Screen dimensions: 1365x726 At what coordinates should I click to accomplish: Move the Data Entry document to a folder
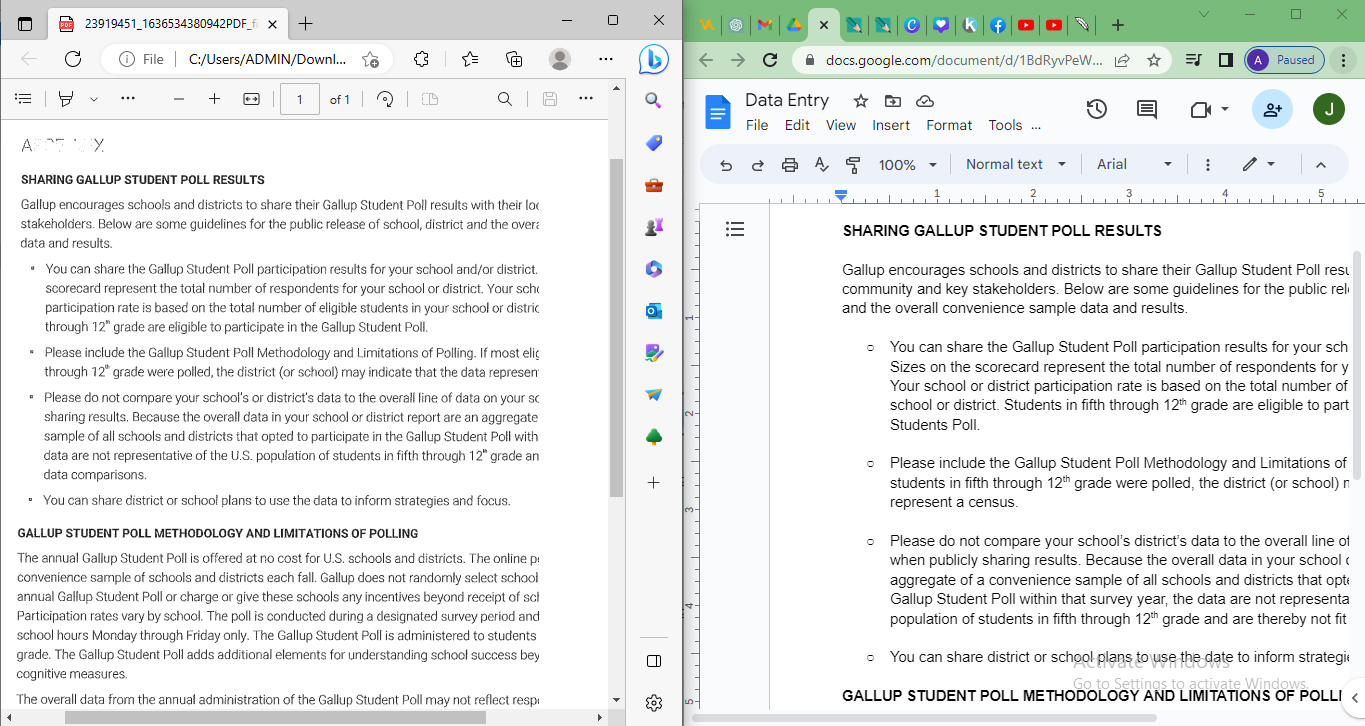point(893,100)
